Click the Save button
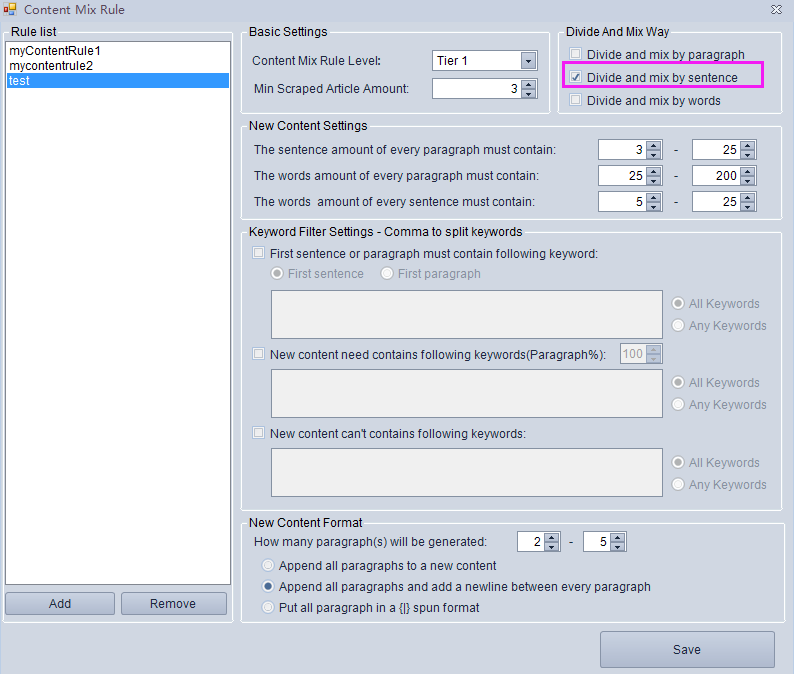794x674 pixels. tap(687, 649)
